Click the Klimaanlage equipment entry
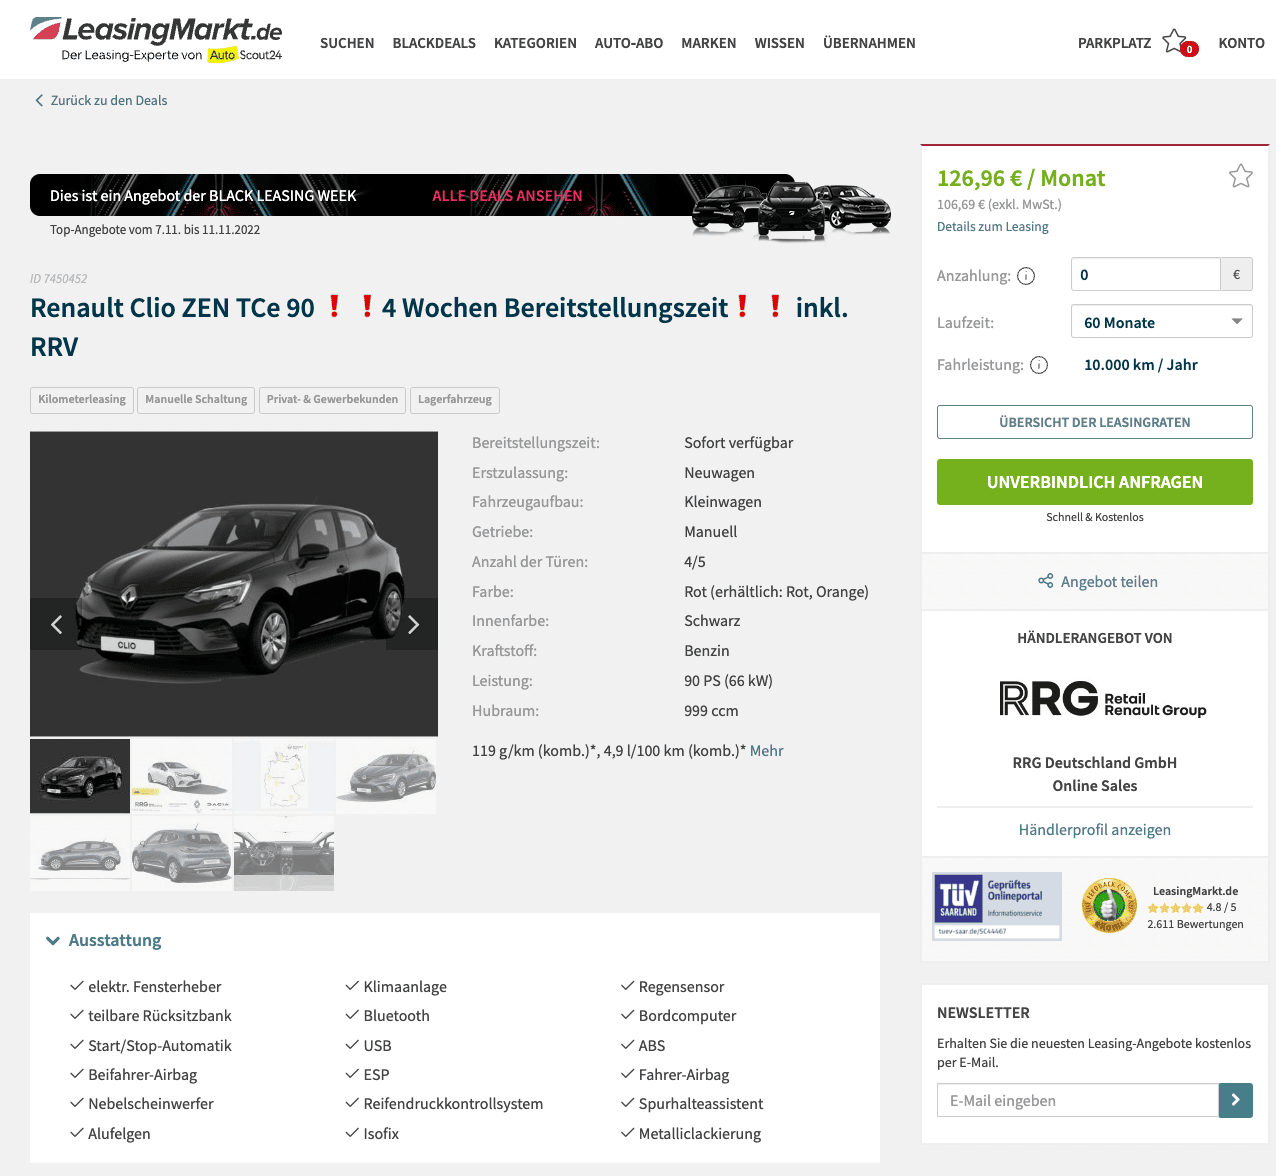 pyautogui.click(x=405, y=987)
